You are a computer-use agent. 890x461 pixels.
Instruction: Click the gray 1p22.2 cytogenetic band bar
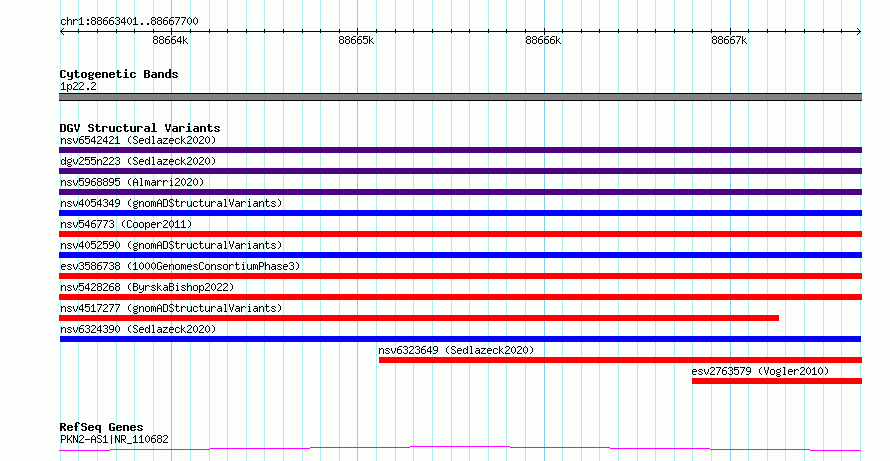click(x=460, y=97)
